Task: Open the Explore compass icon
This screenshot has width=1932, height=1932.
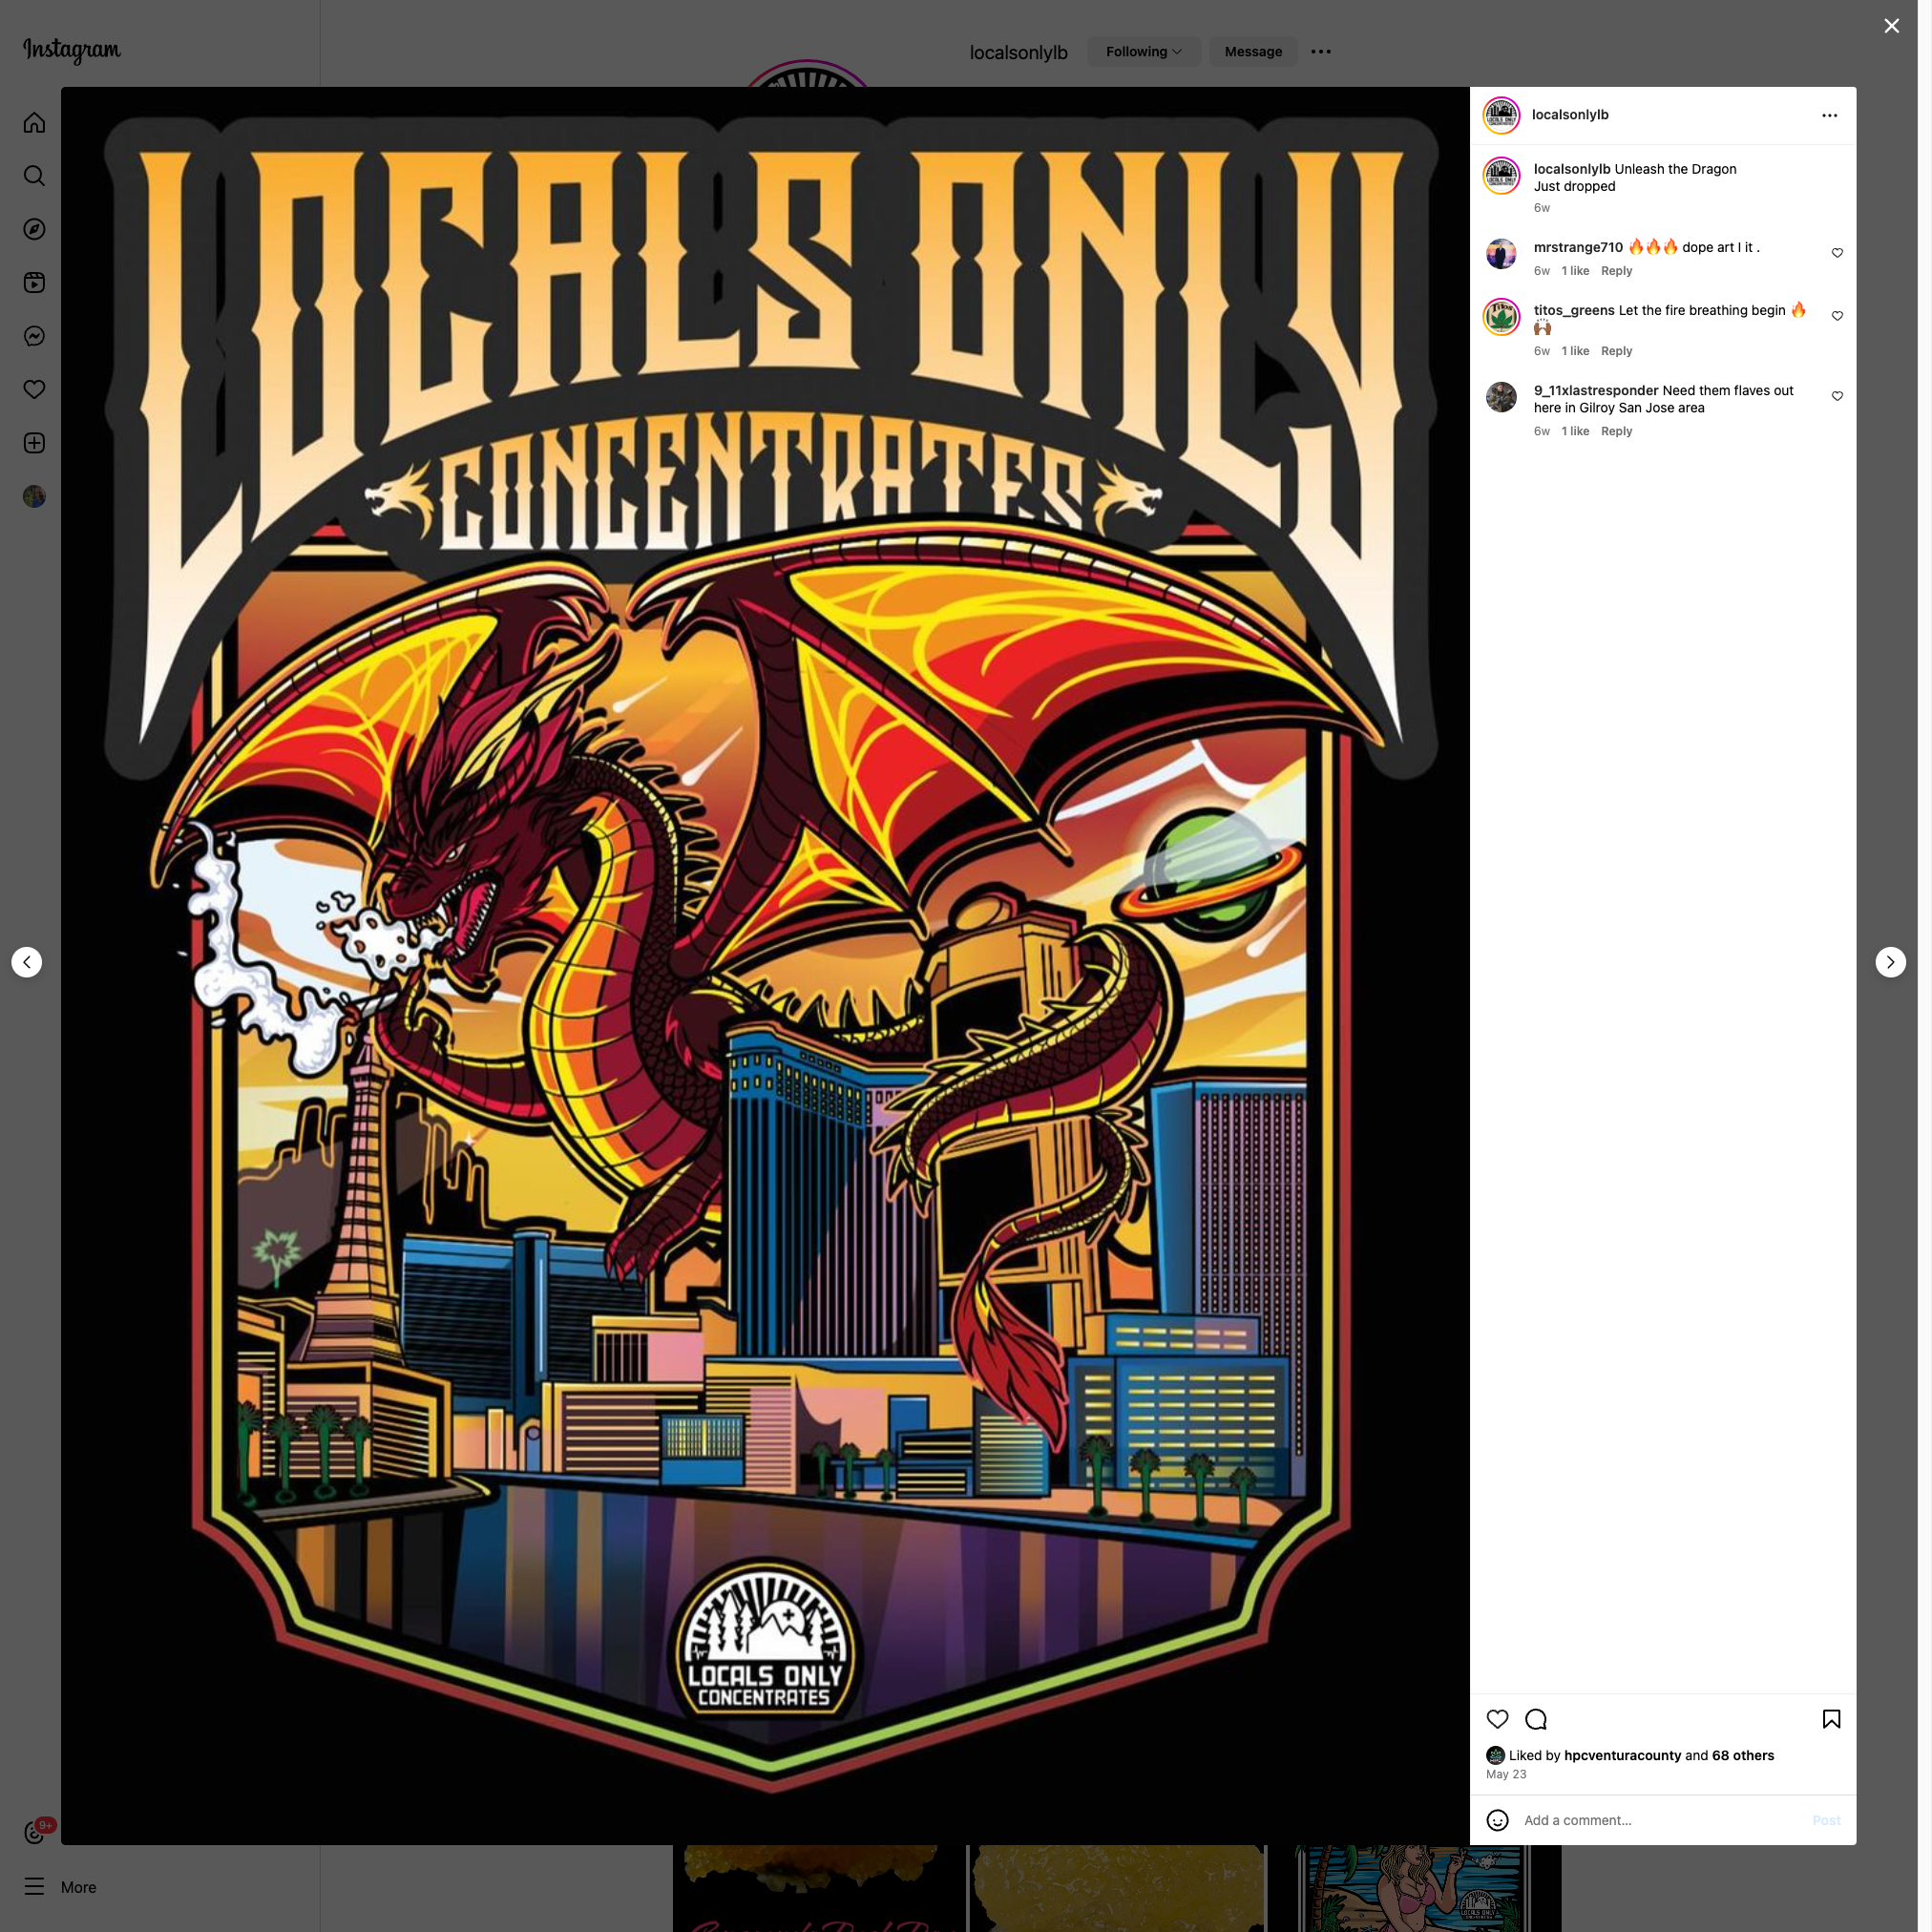Action: (x=34, y=229)
